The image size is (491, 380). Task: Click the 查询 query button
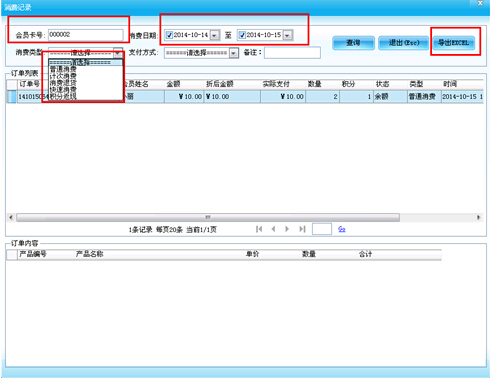(x=353, y=43)
